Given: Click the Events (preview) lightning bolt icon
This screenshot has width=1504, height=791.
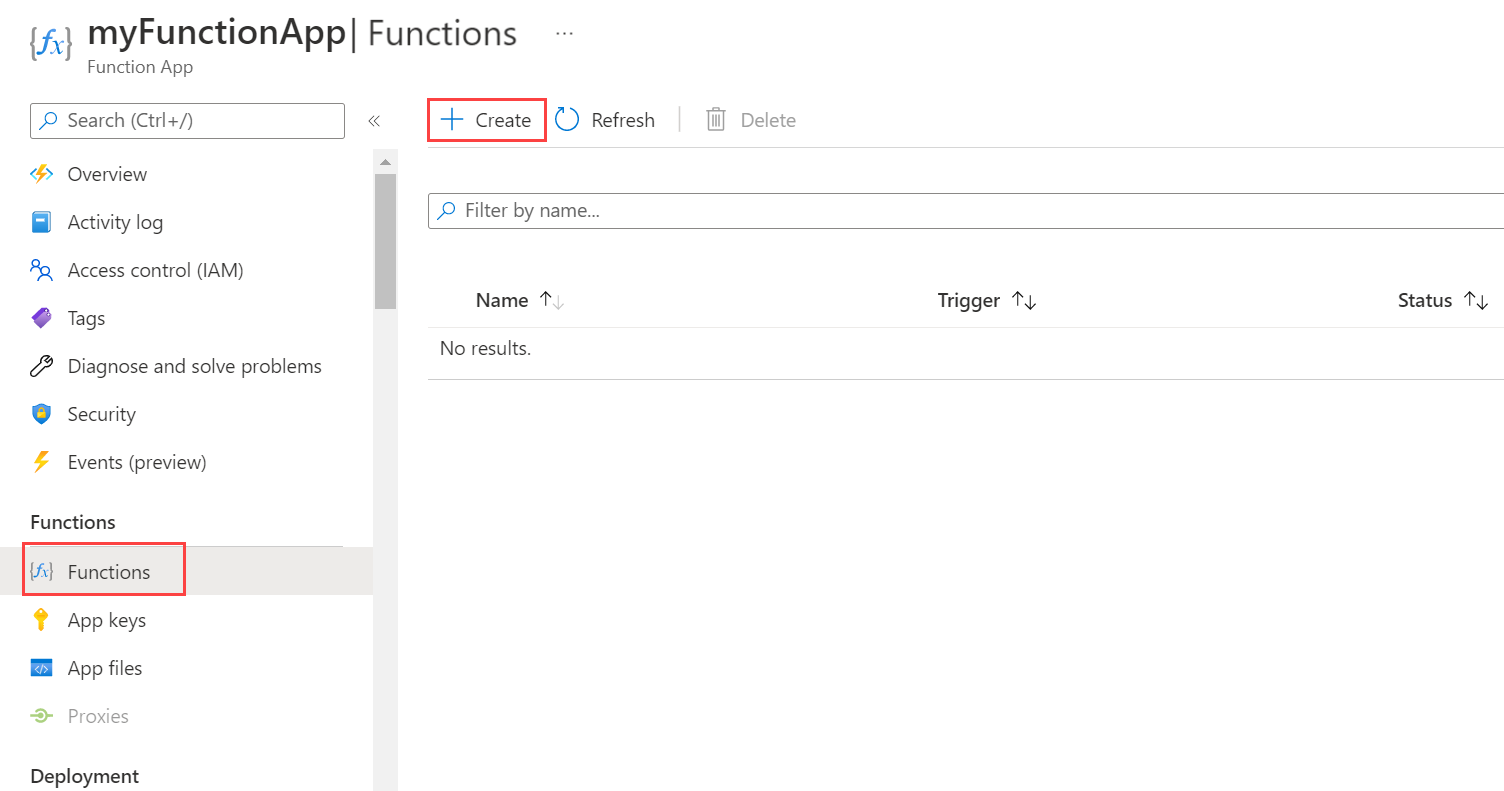Looking at the screenshot, I should 41,462.
